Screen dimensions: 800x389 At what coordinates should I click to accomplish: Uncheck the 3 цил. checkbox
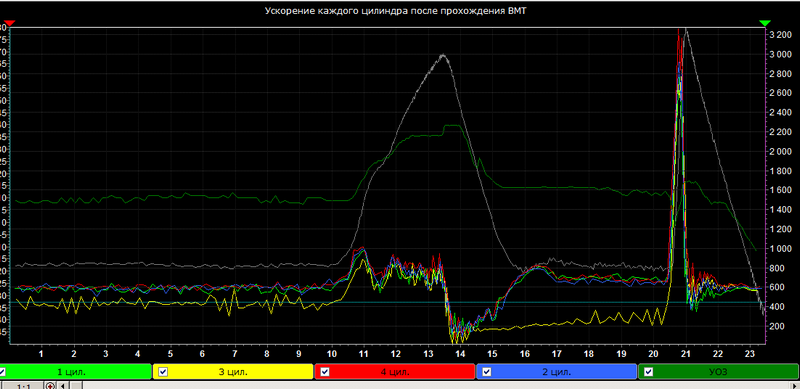[163, 372]
